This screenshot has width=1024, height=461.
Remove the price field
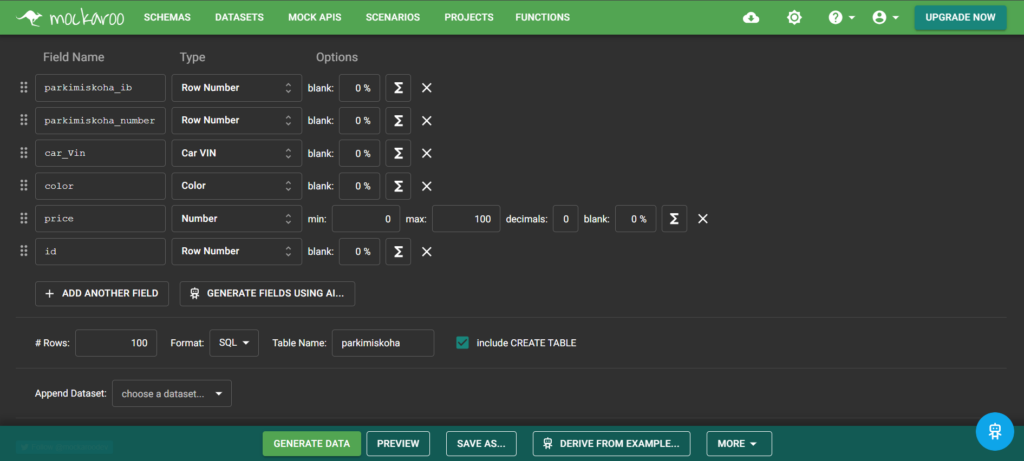click(x=703, y=219)
